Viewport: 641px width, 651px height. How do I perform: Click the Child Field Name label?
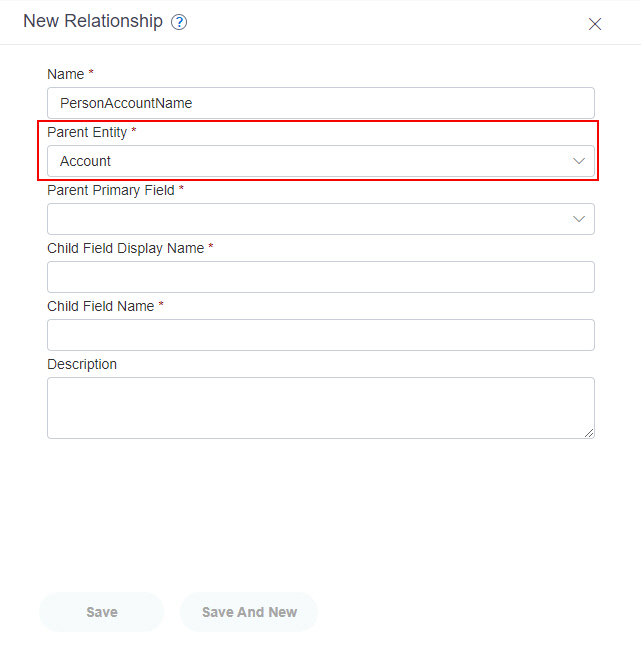[100, 306]
